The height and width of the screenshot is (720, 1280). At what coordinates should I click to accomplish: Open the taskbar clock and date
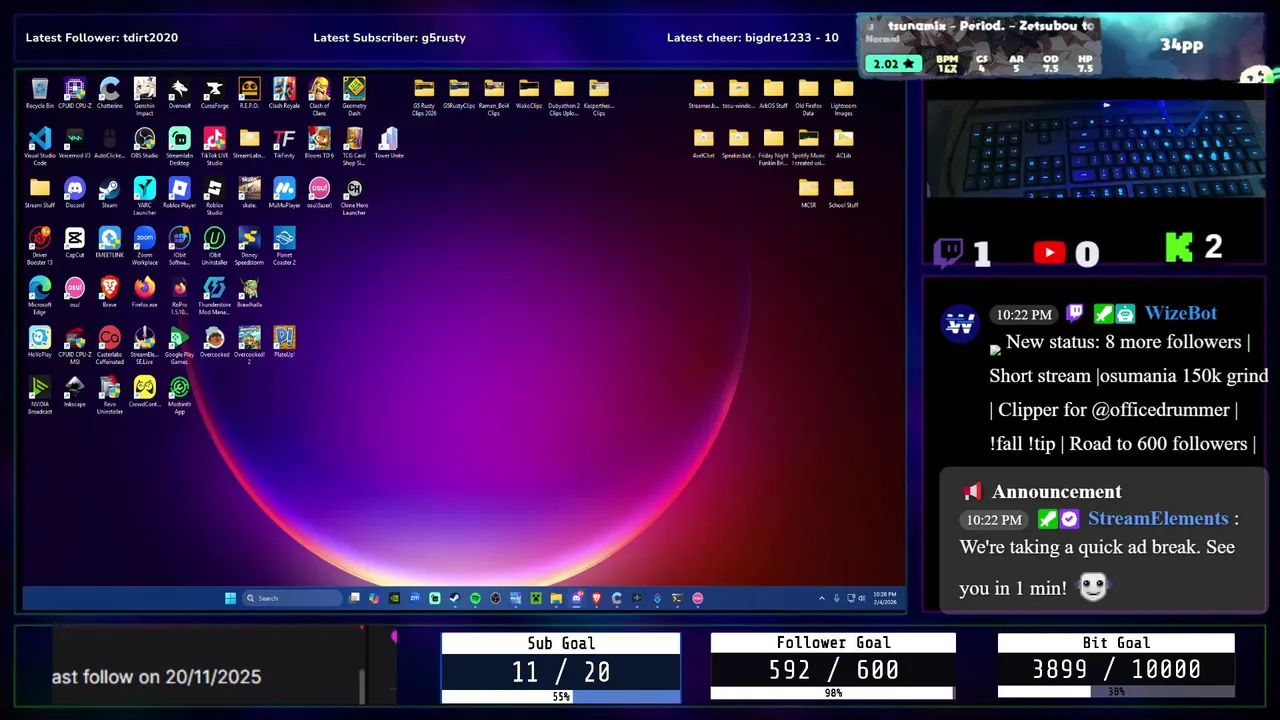tap(885, 598)
